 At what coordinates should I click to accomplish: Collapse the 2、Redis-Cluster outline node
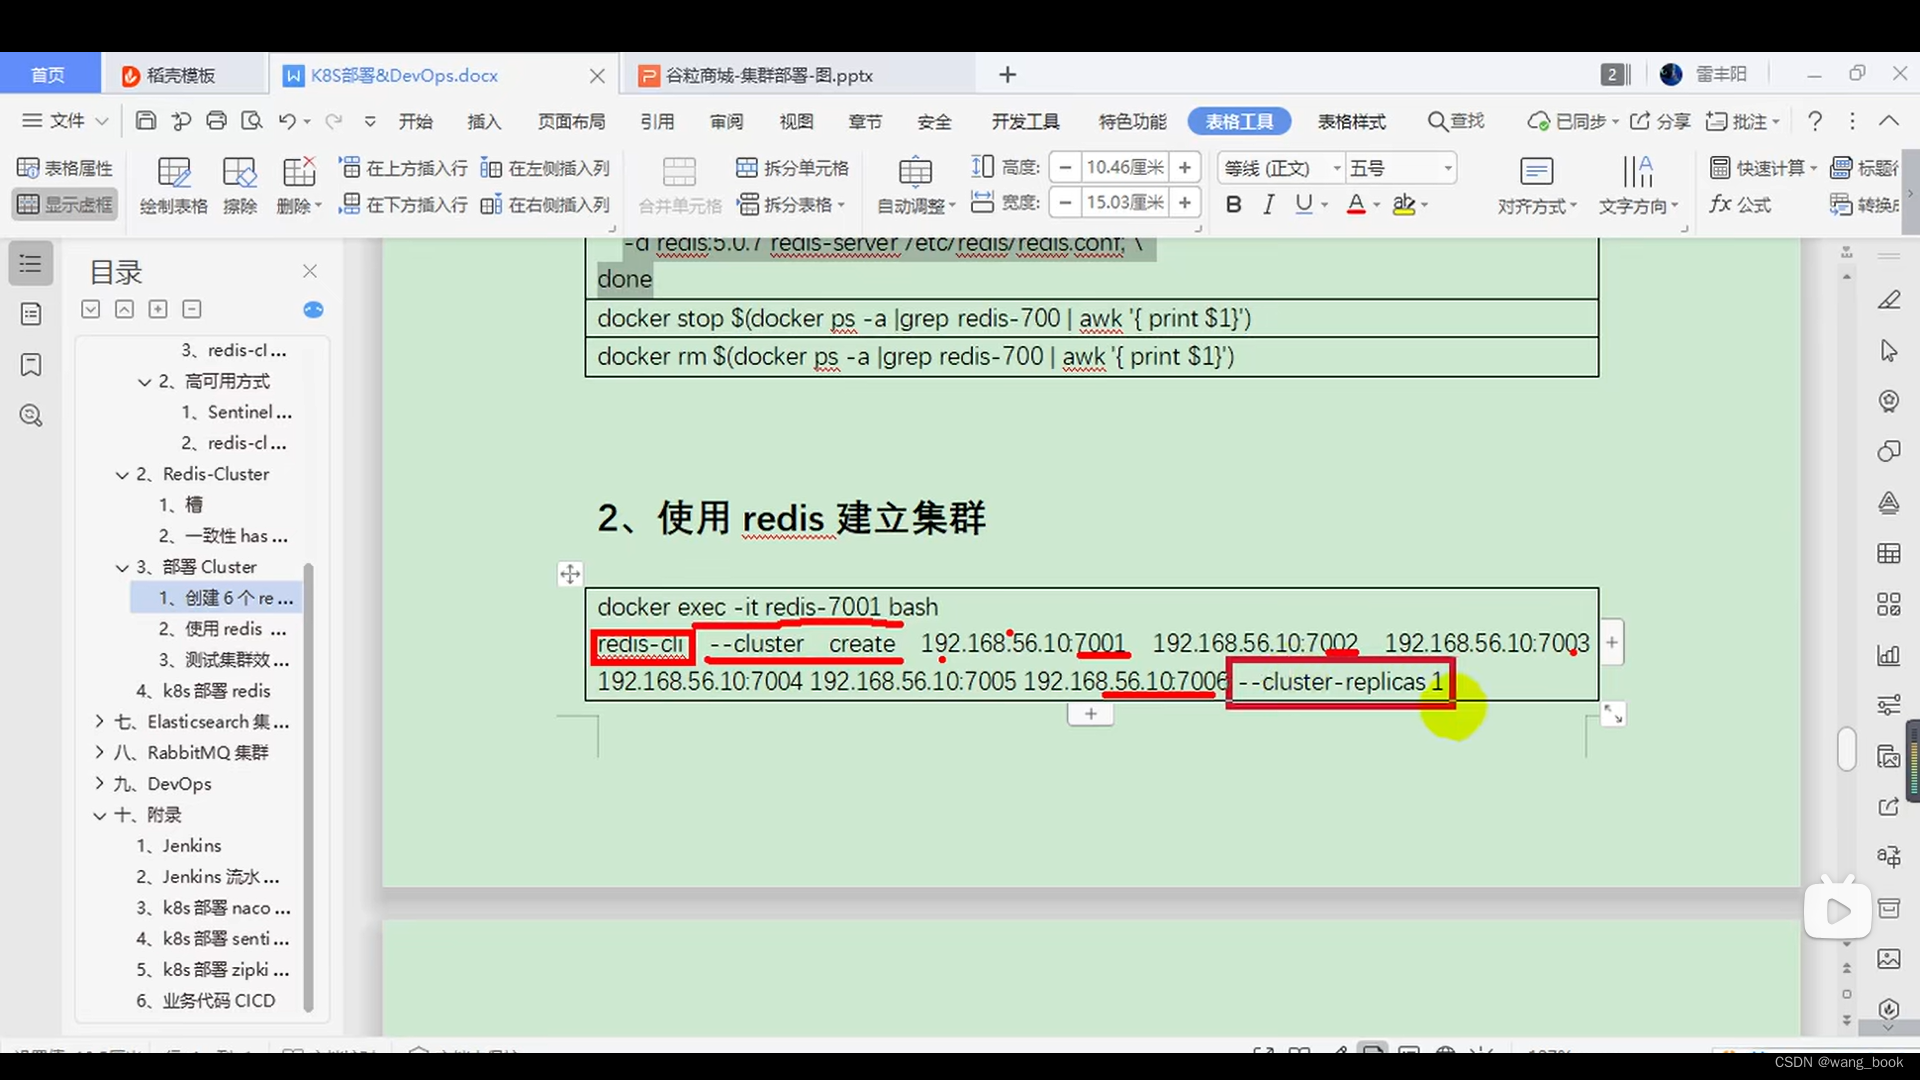122,474
